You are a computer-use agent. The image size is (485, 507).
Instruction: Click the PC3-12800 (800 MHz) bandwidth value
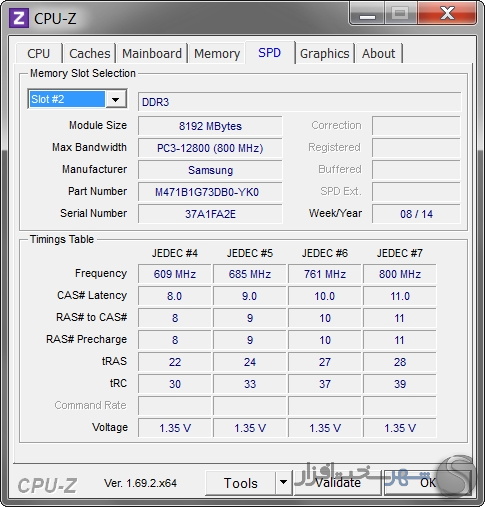coord(210,148)
